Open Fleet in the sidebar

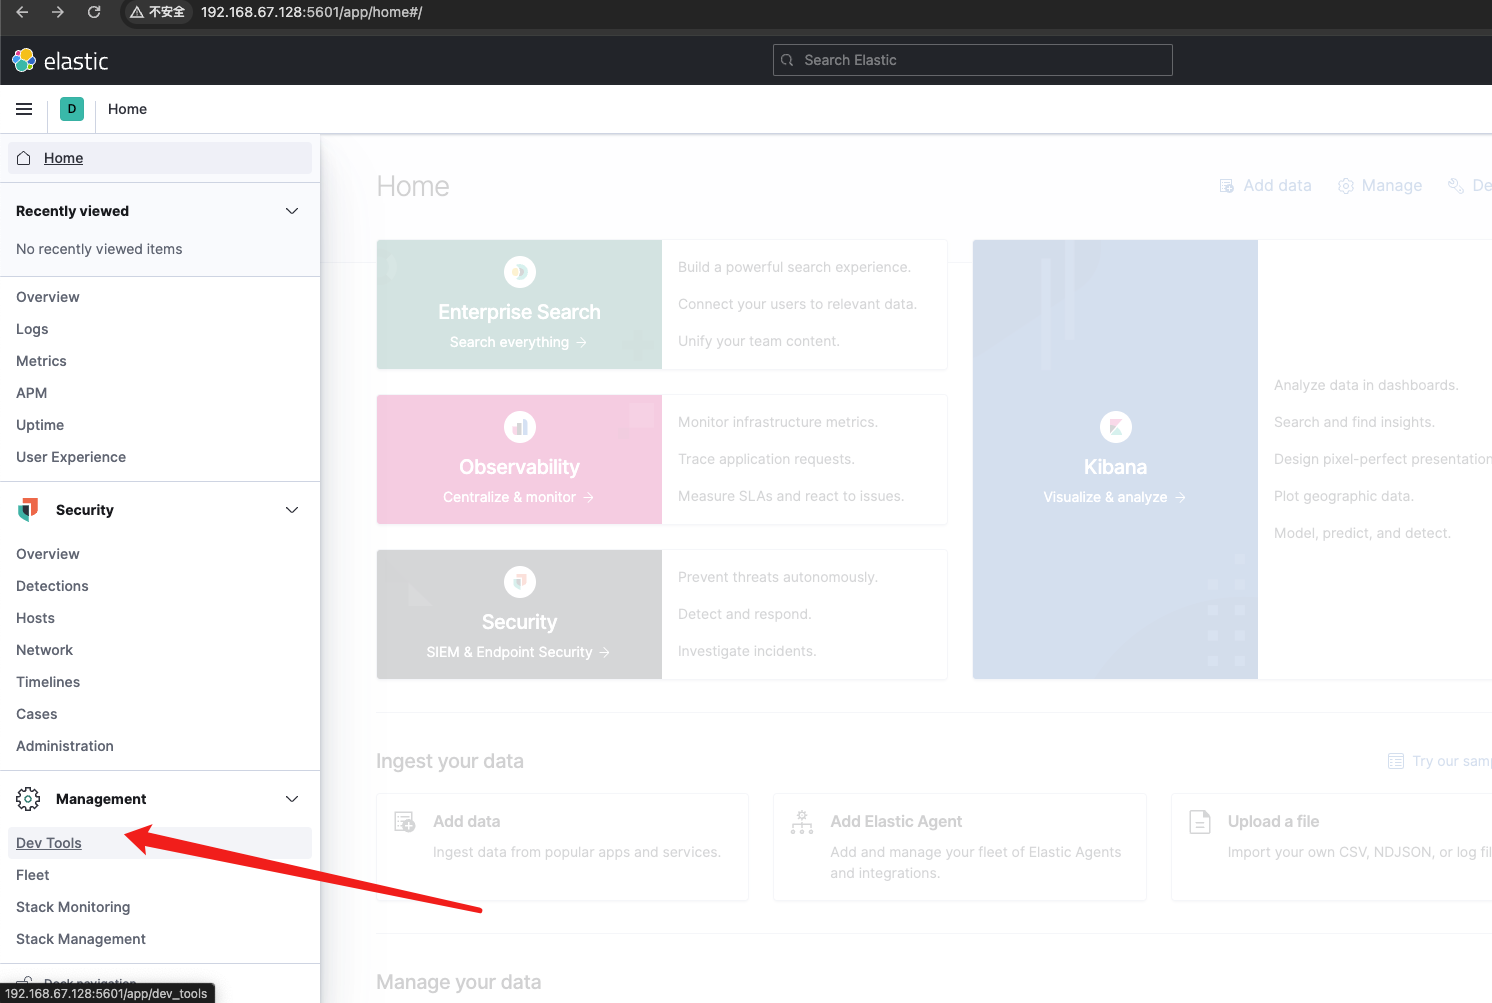[33, 875]
